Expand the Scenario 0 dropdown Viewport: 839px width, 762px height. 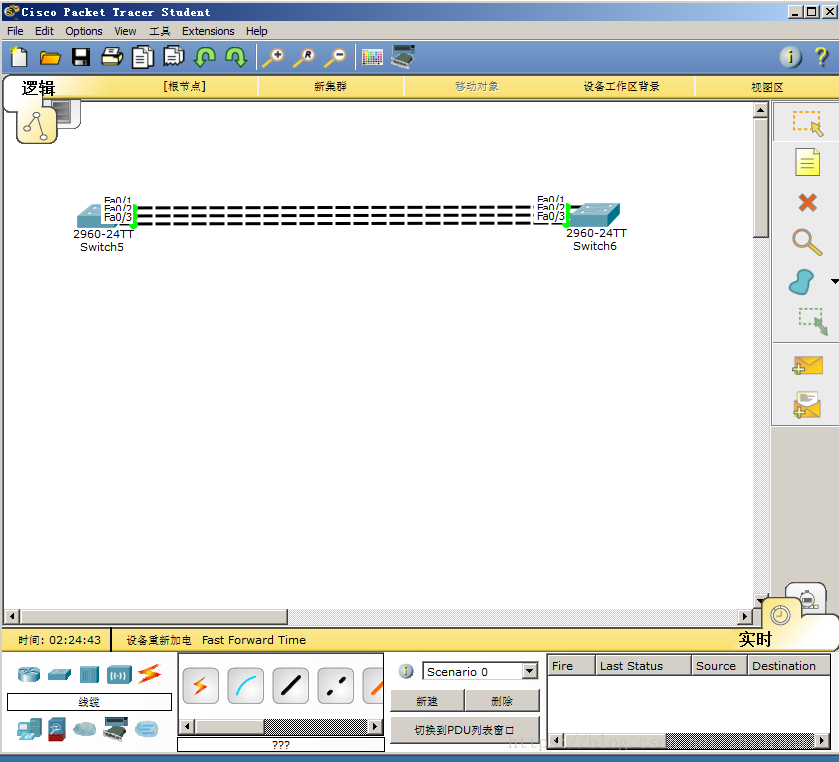(530, 671)
